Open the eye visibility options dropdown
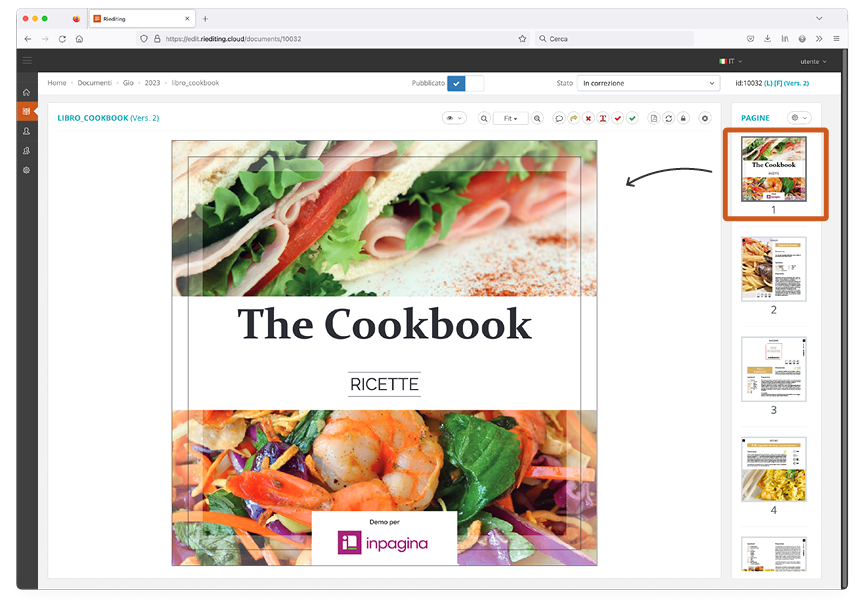This screenshot has height=600, width=864. coord(454,118)
